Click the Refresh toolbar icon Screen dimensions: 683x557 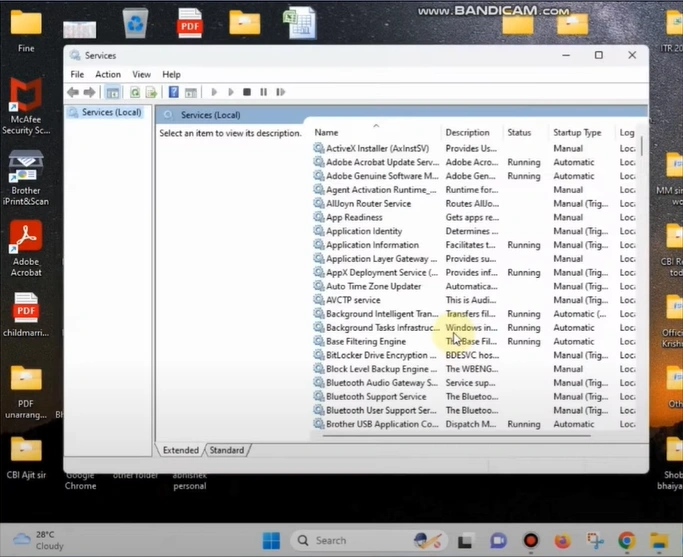(135, 92)
